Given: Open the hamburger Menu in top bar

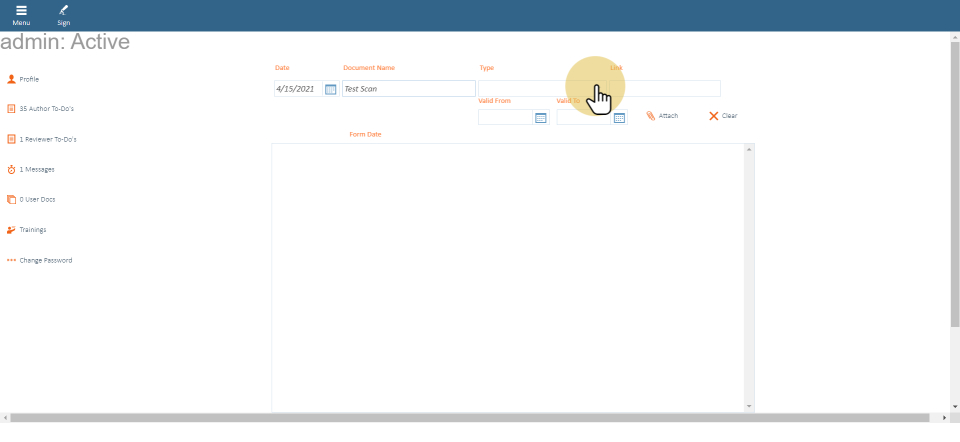Looking at the screenshot, I should (21, 11).
